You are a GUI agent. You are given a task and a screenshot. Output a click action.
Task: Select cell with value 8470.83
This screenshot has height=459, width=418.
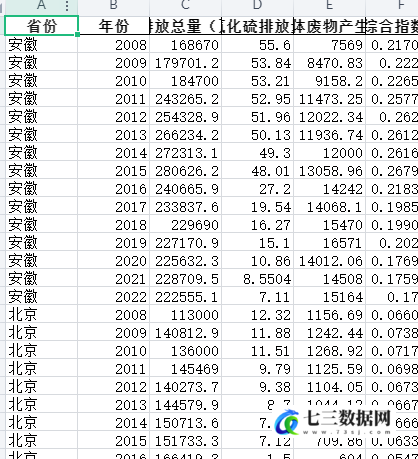click(x=329, y=63)
